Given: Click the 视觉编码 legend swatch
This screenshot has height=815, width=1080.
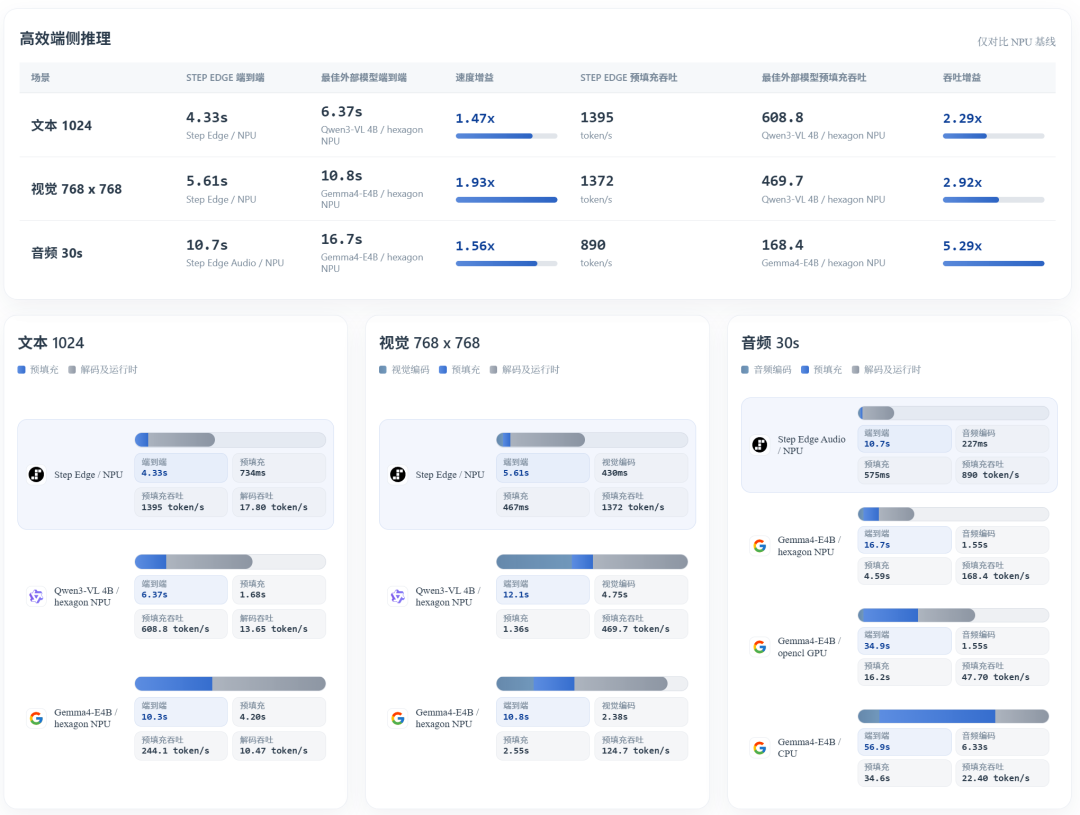Looking at the screenshot, I should tap(383, 370).
